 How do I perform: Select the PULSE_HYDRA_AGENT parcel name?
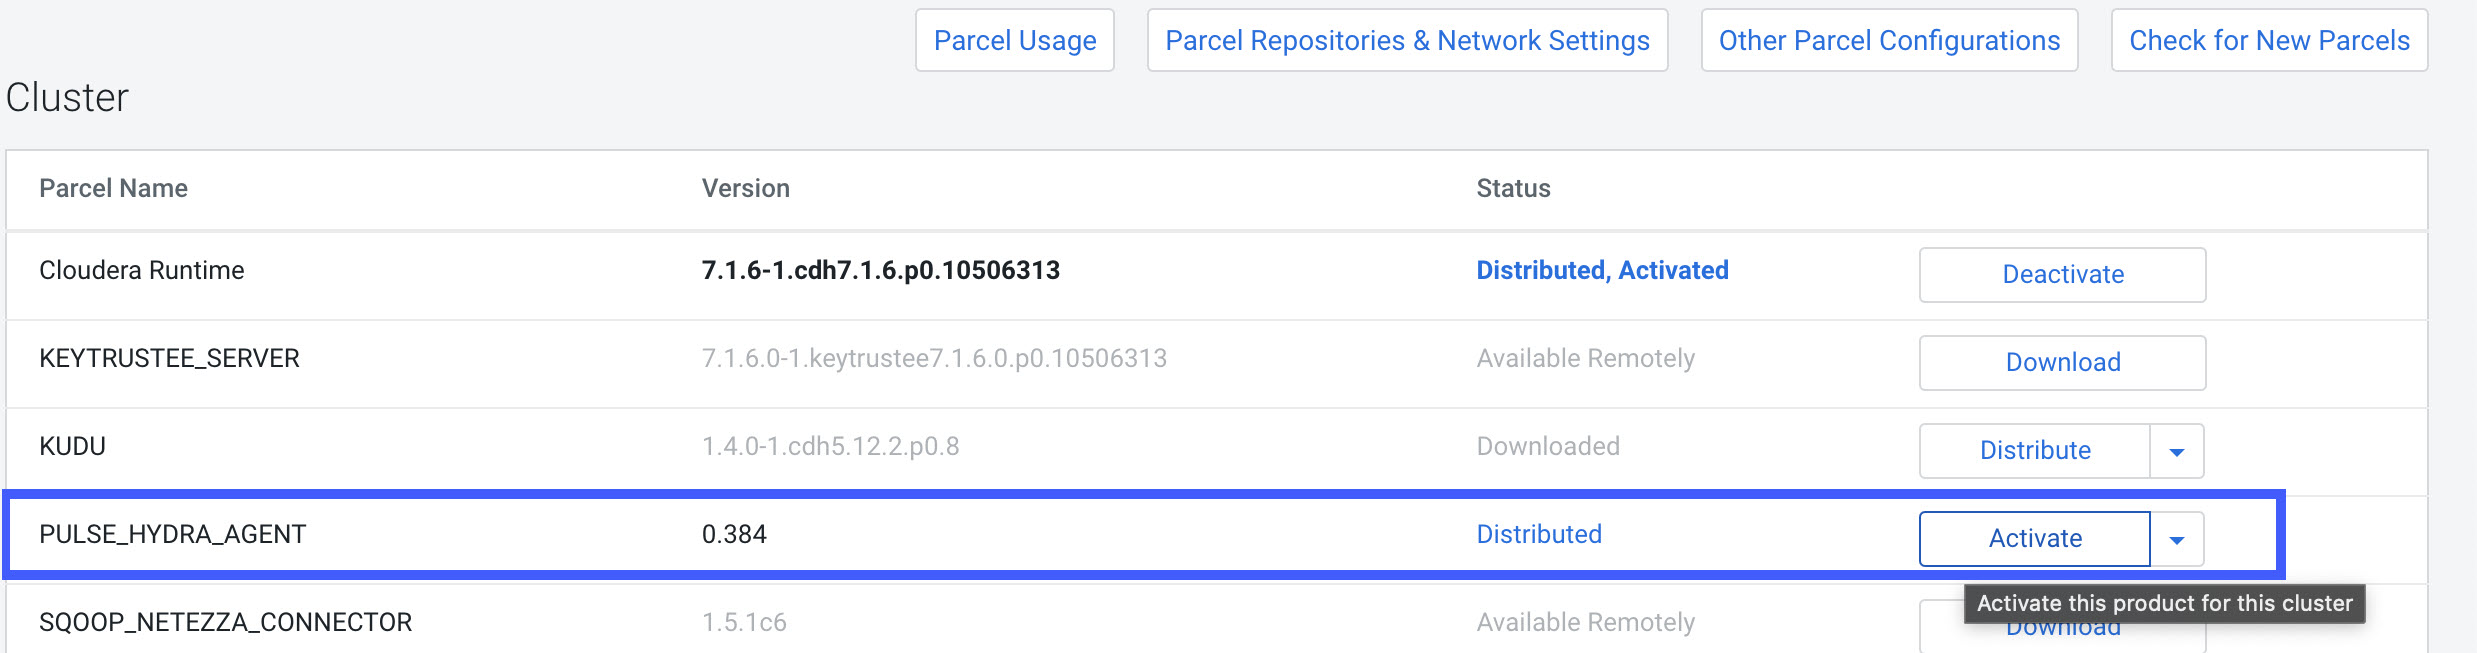point(172,534)
